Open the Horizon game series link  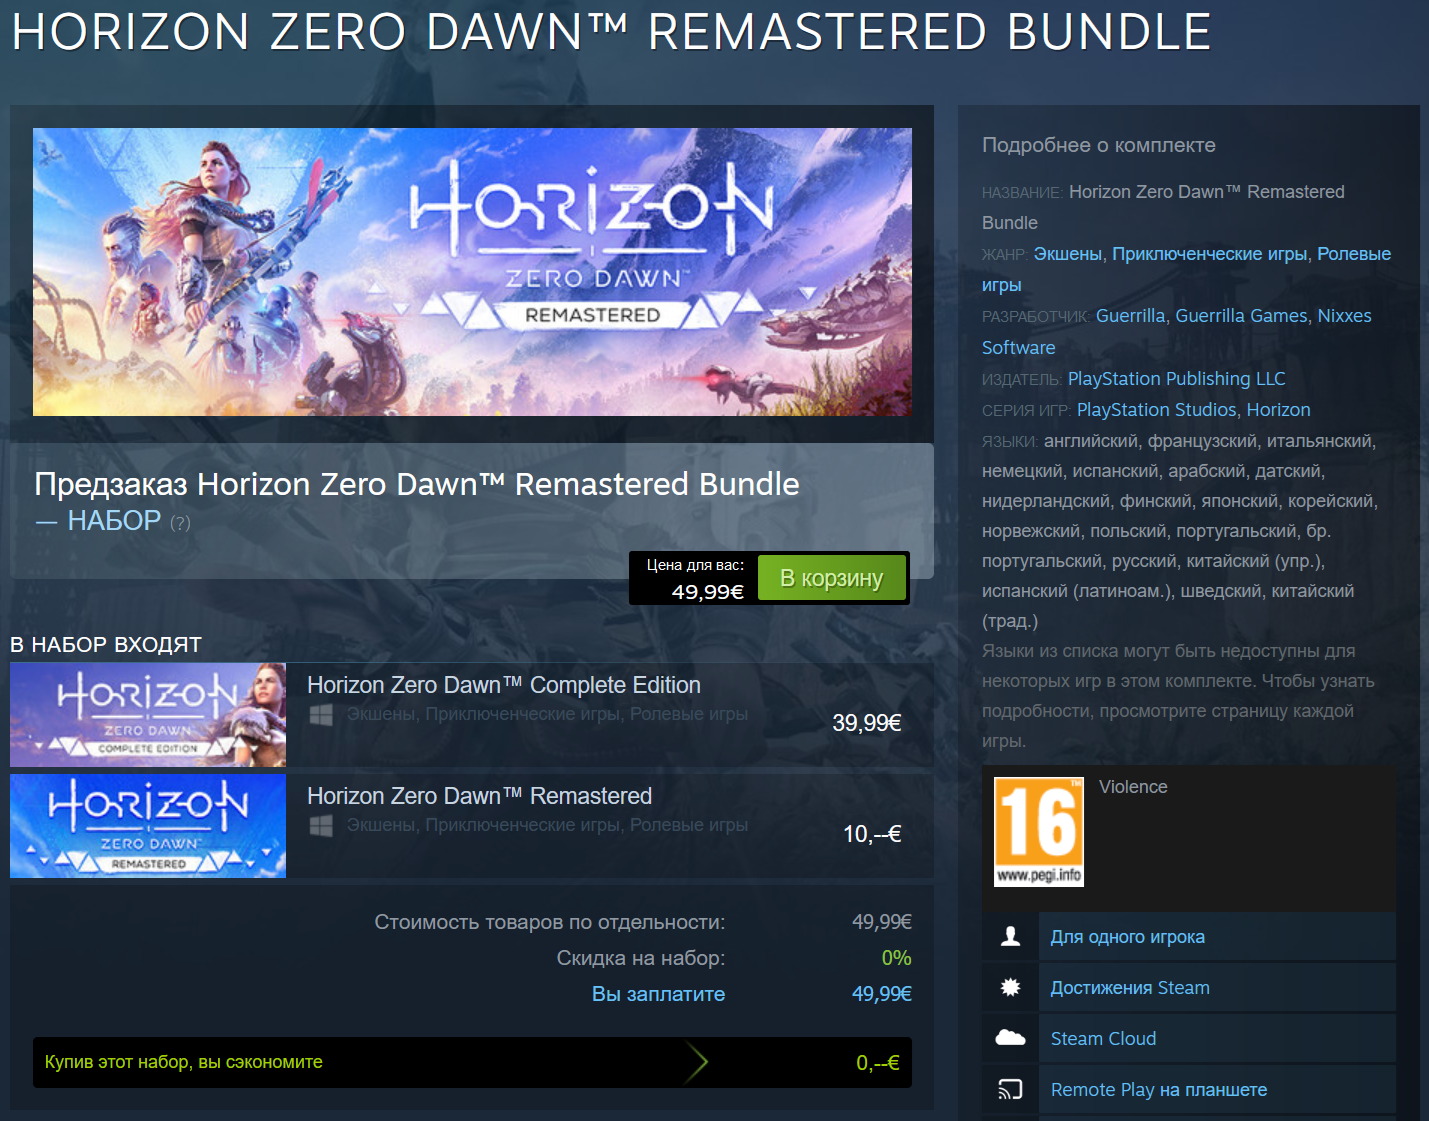coord(1278,410)
